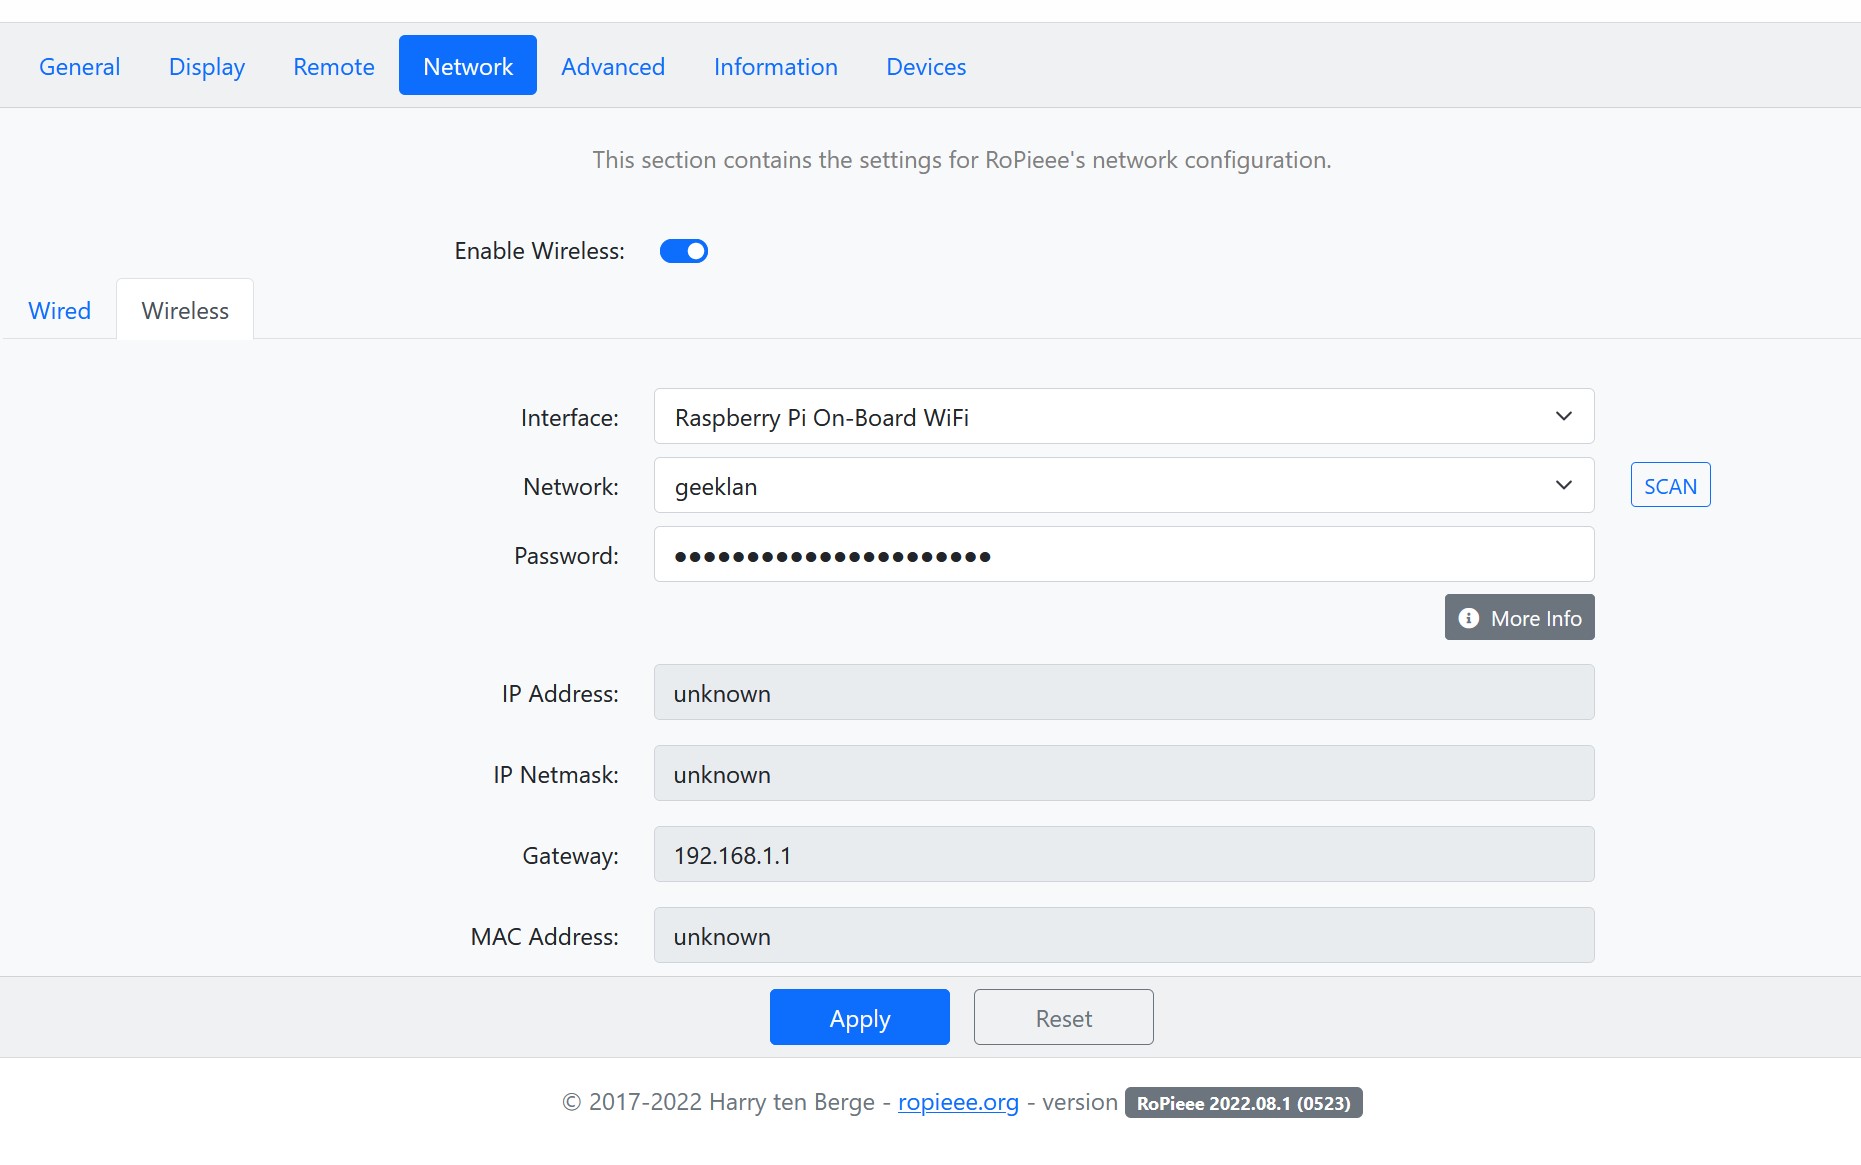Click the Interface label
The image size is (1861, 1165).
pos(570,418)
